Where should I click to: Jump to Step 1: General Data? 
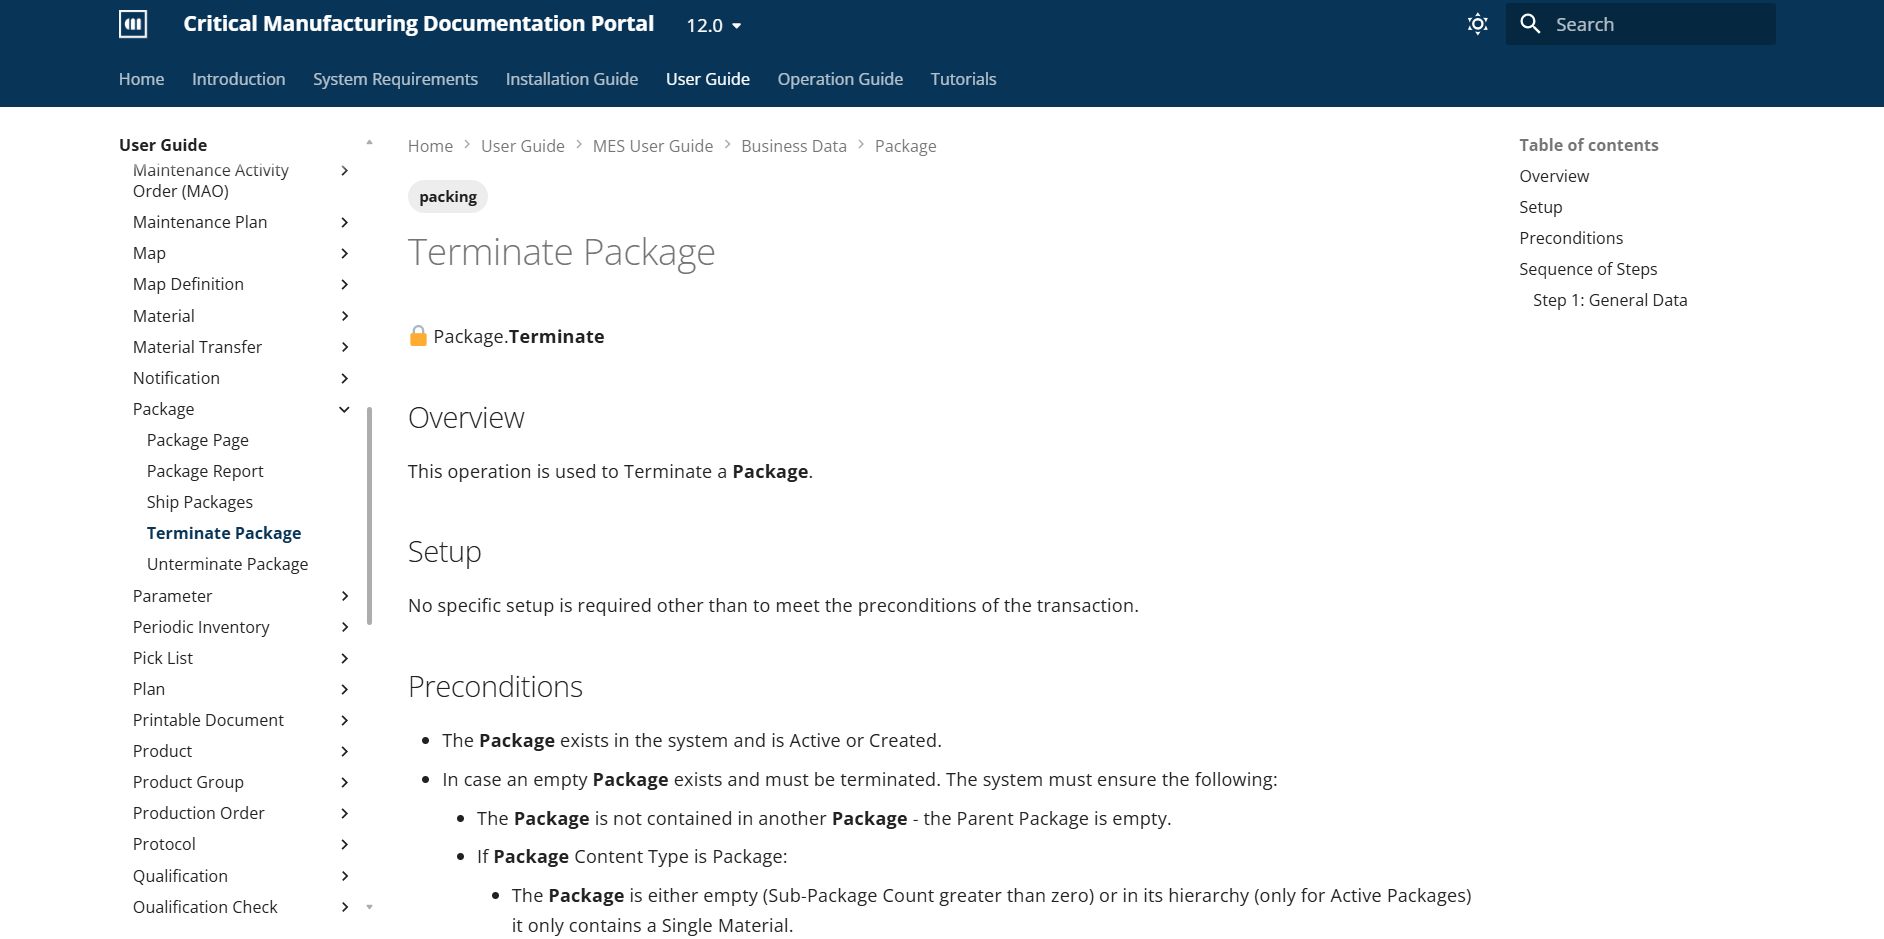[x=1610, y=300]
